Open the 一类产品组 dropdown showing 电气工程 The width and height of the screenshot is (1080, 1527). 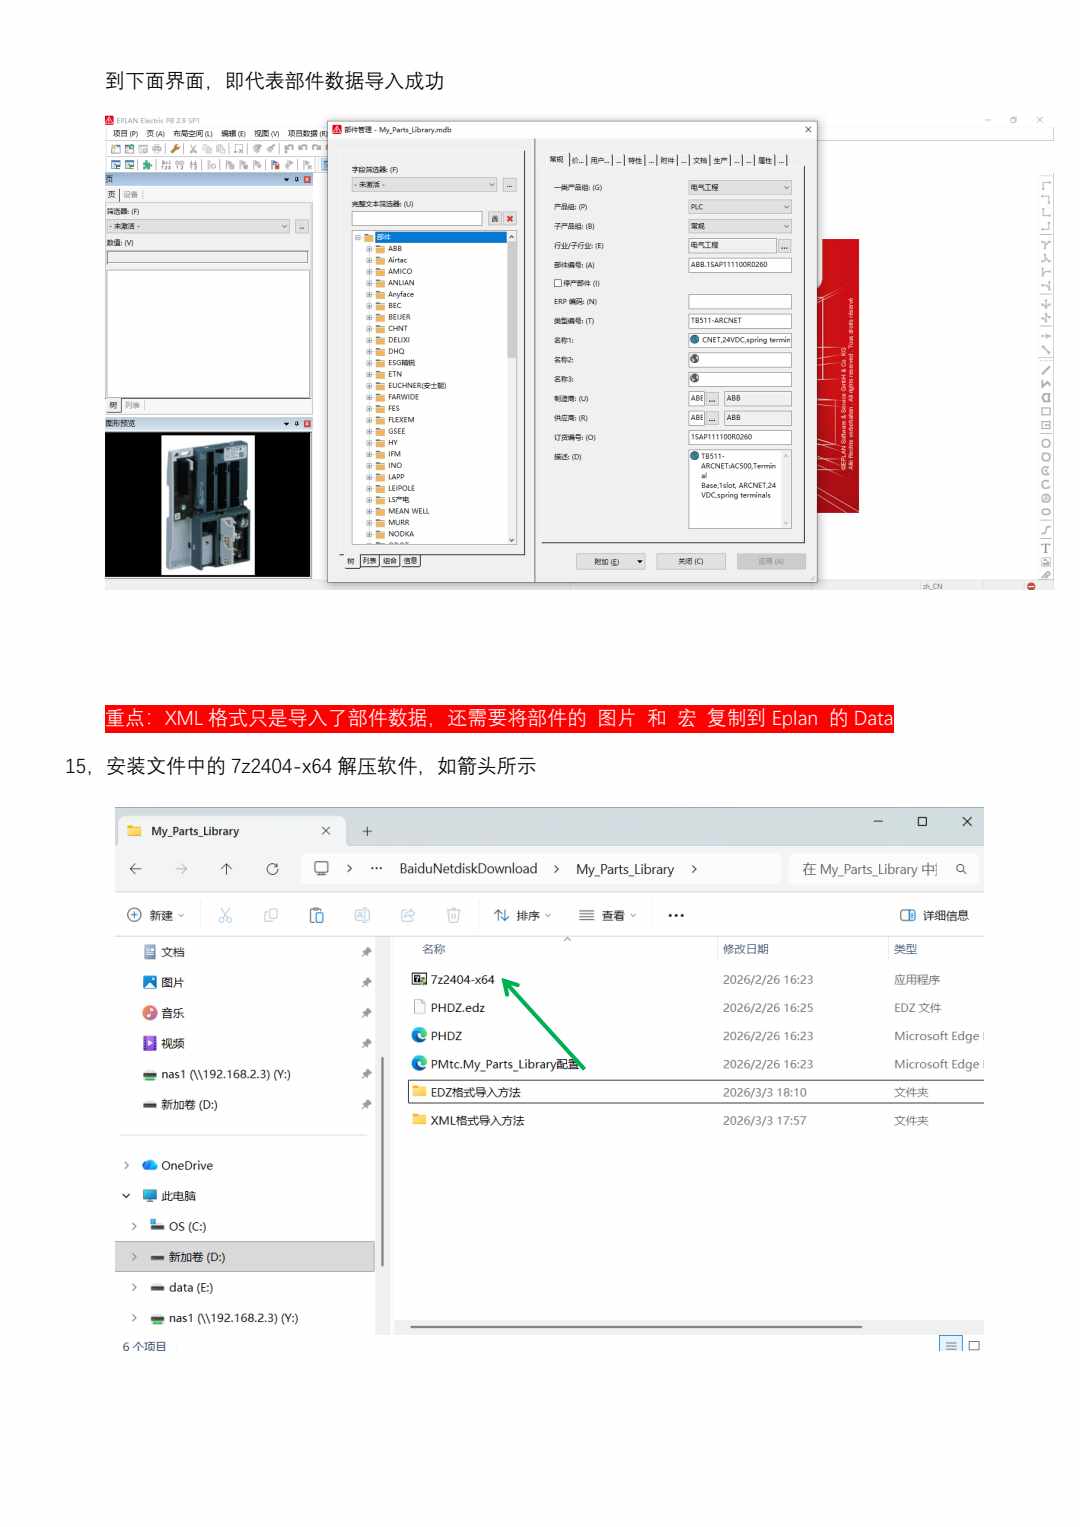pyautogui.click(x=740, y=187)
